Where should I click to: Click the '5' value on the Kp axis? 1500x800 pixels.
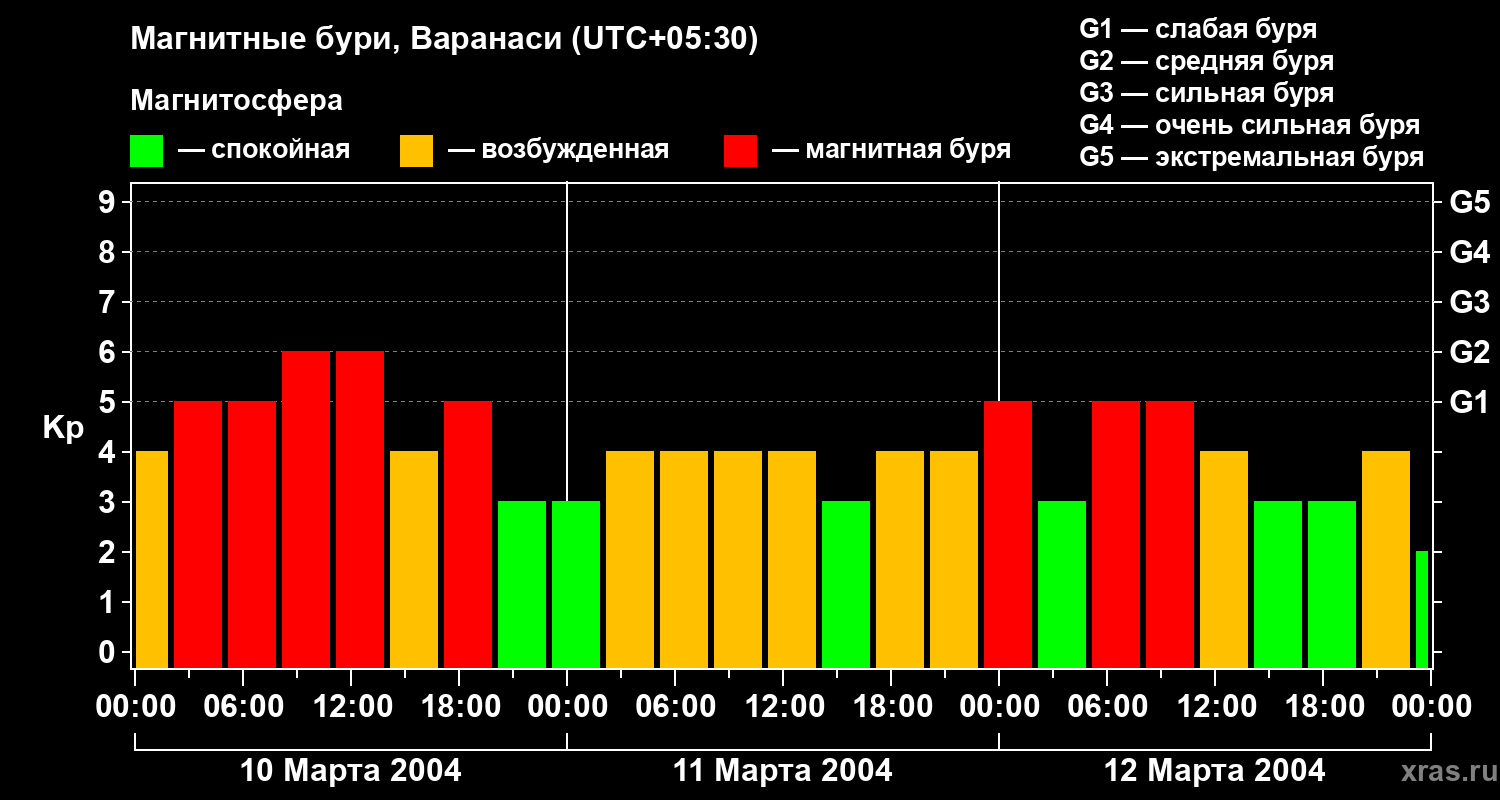[x=109, y=402]
